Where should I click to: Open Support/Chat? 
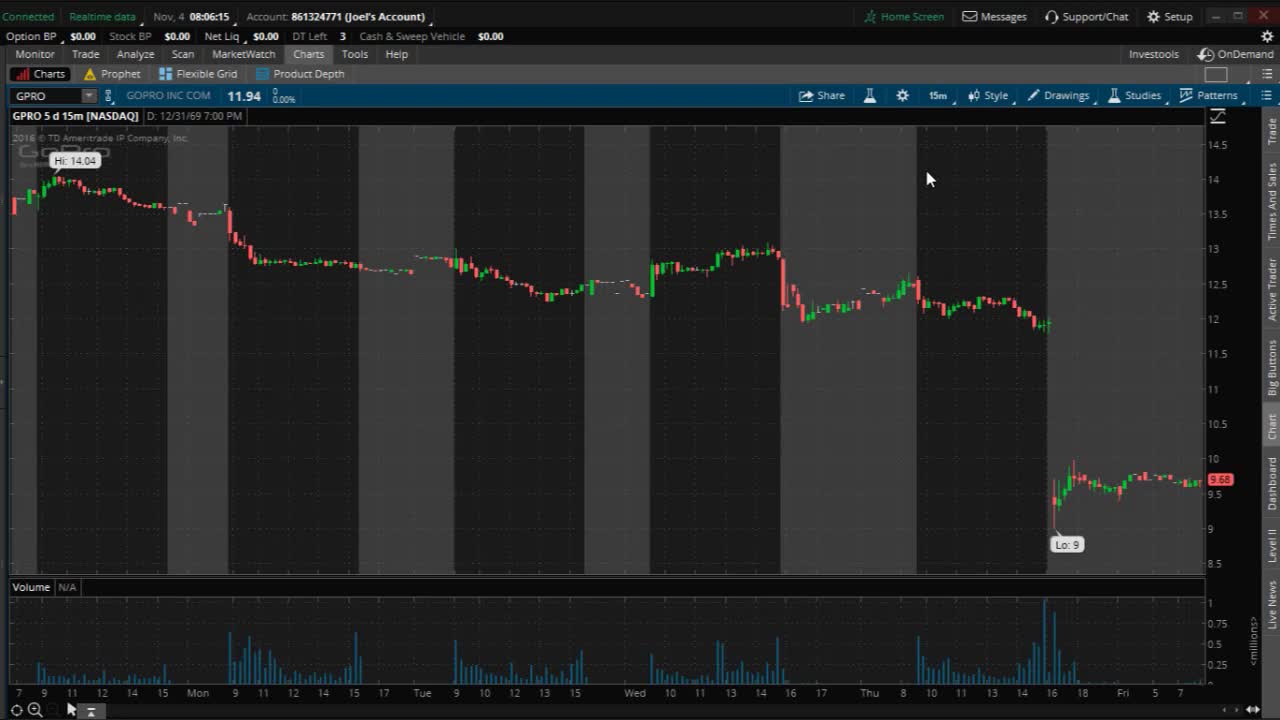1086,16
